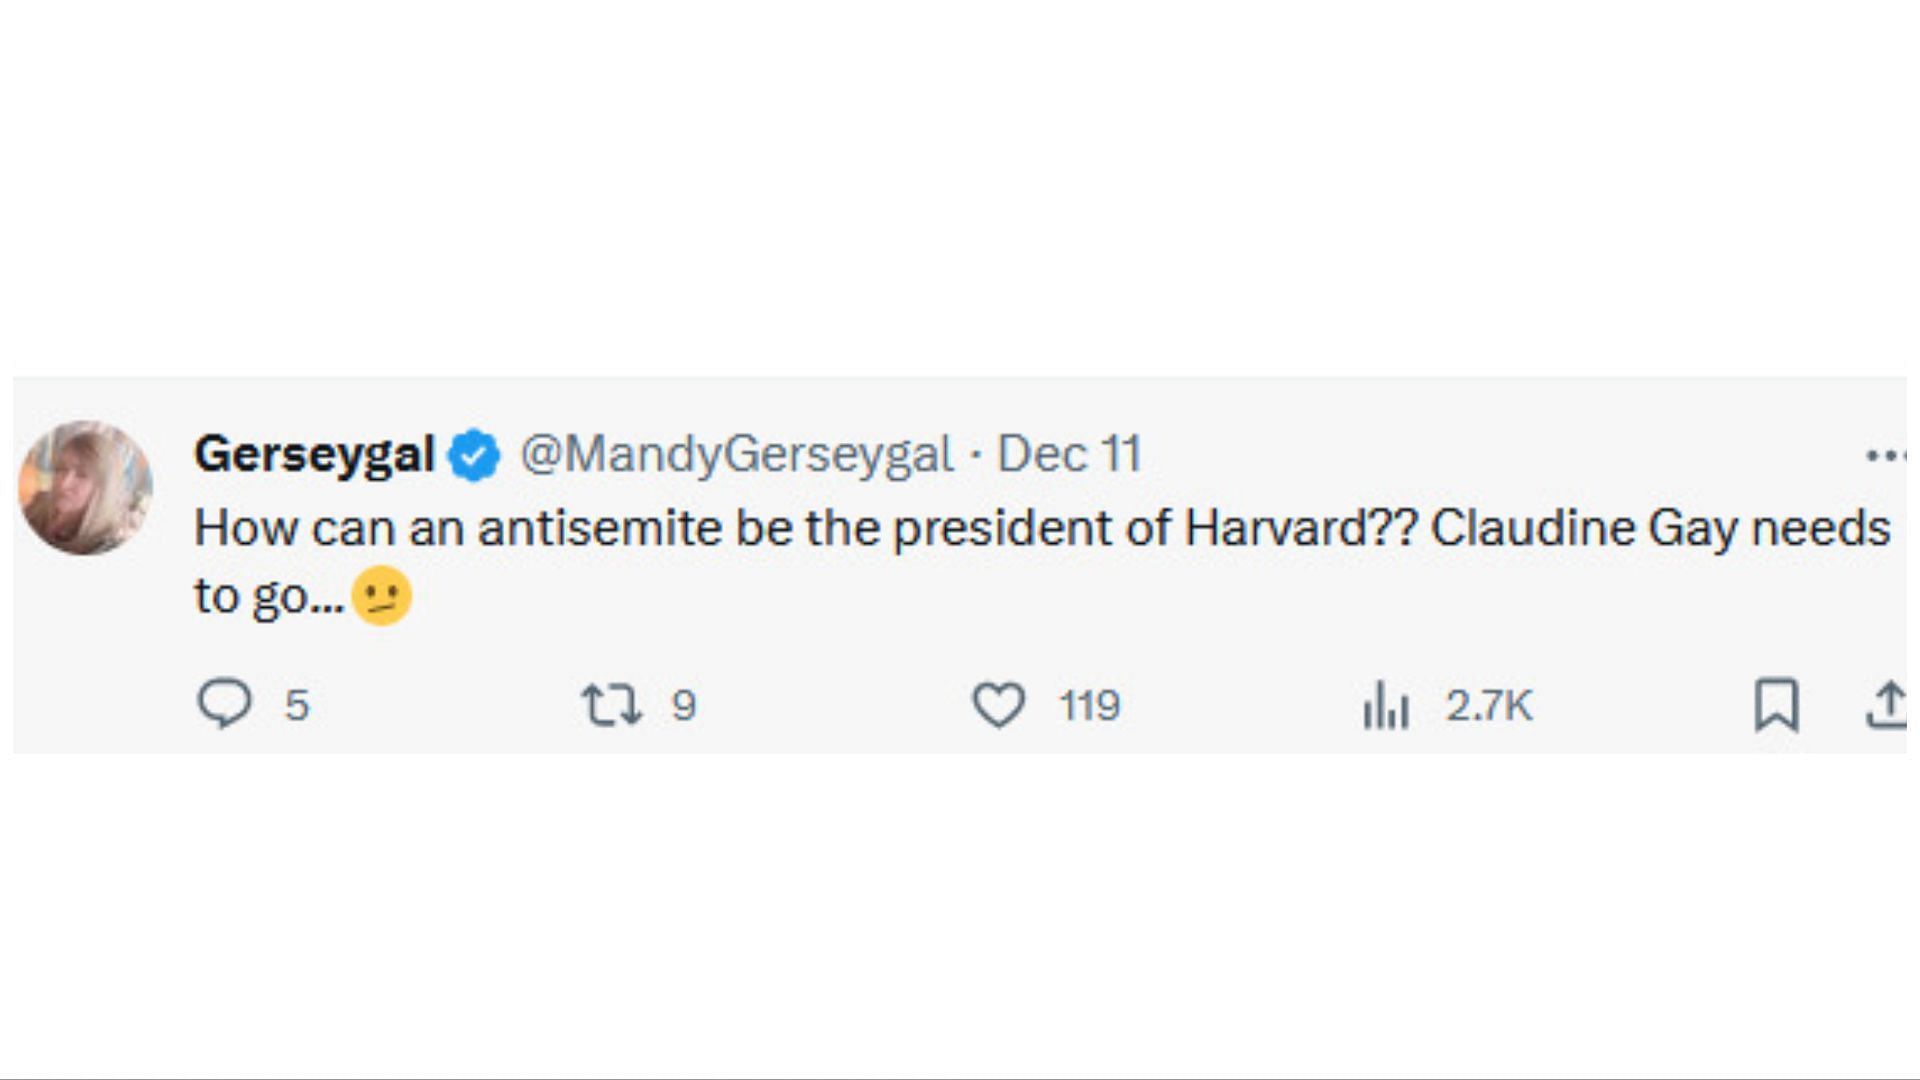Visit the @MandyGerseygal handle link

coord(736,454)
